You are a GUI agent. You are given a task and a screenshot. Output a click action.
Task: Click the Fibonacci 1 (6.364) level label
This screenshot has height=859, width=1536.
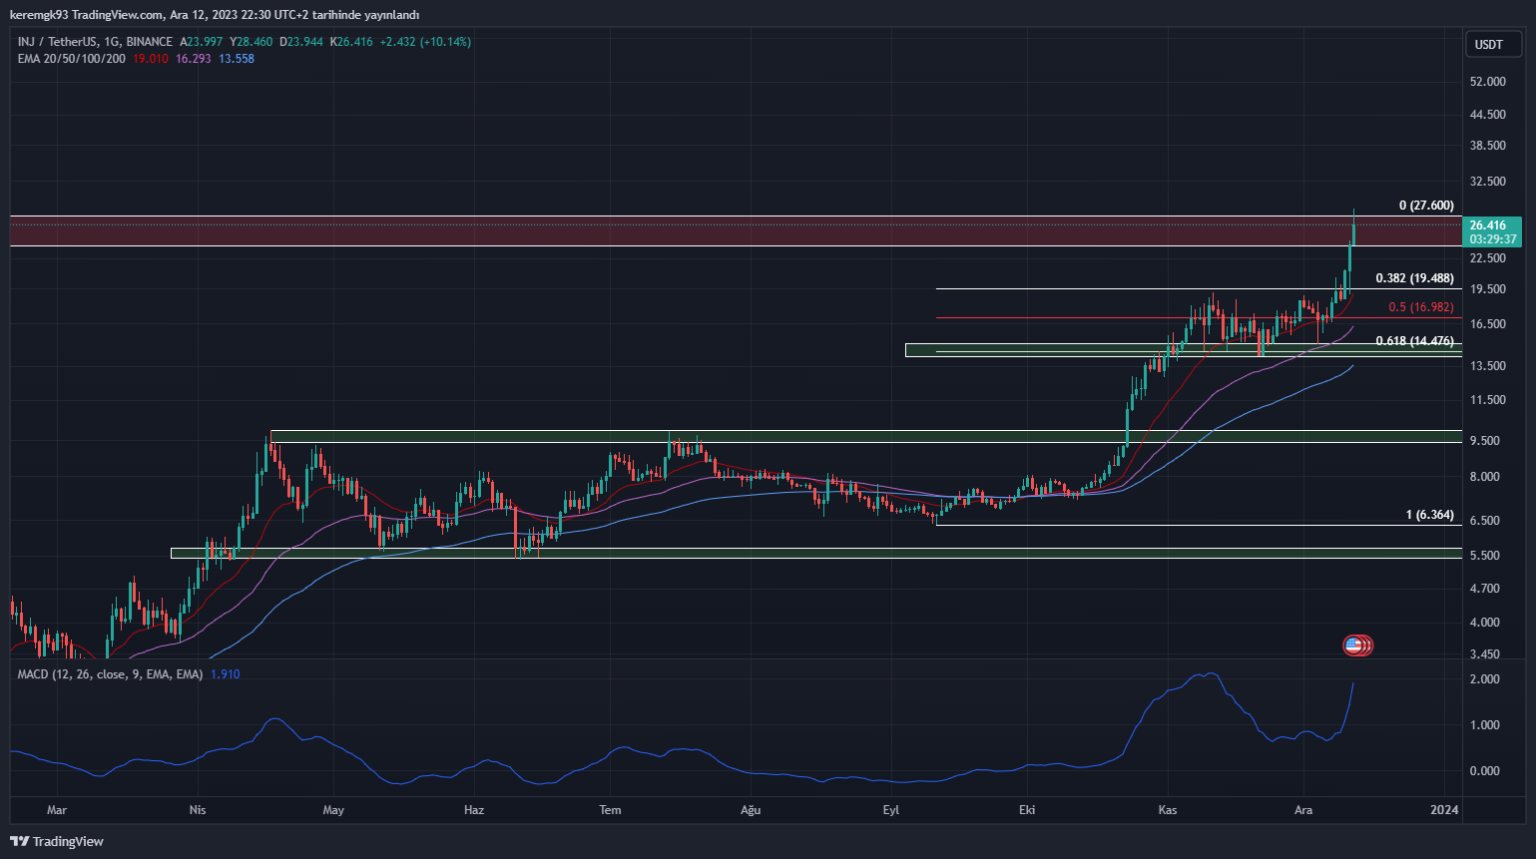pyautogui.click(x=1429, y=515)
